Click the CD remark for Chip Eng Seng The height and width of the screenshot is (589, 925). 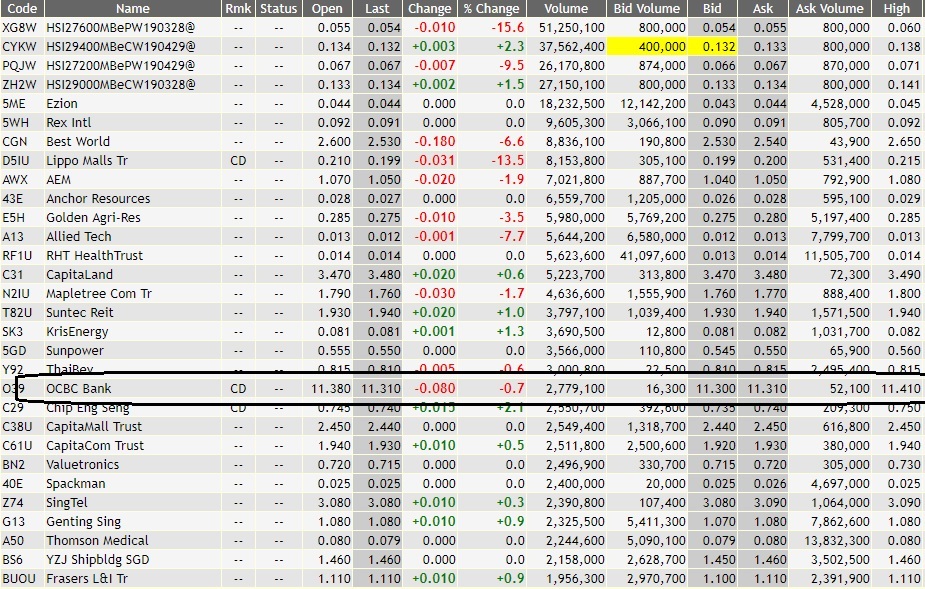[237, 407]
